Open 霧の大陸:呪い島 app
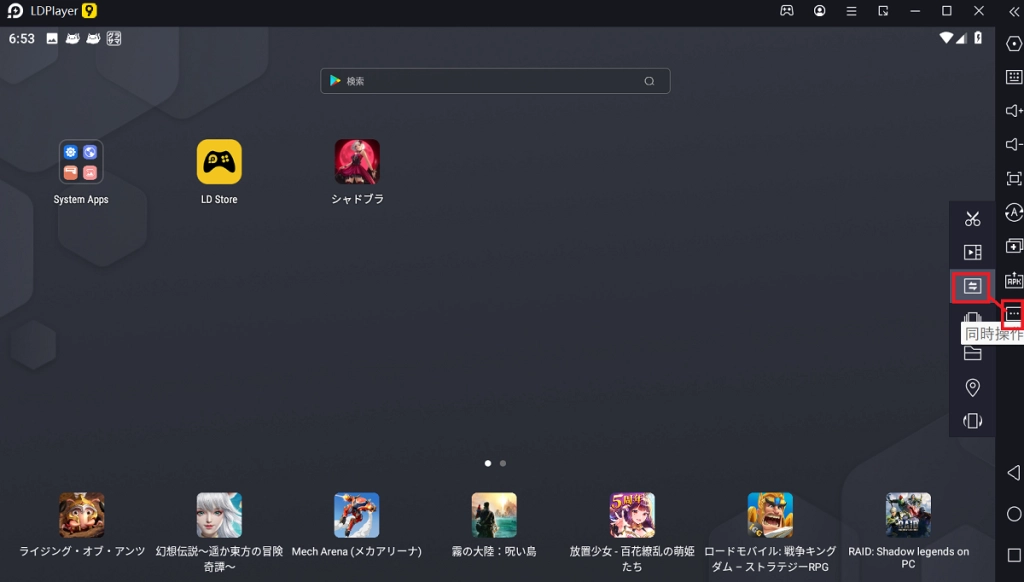The image size is (1024, 582). click(494, 515)
